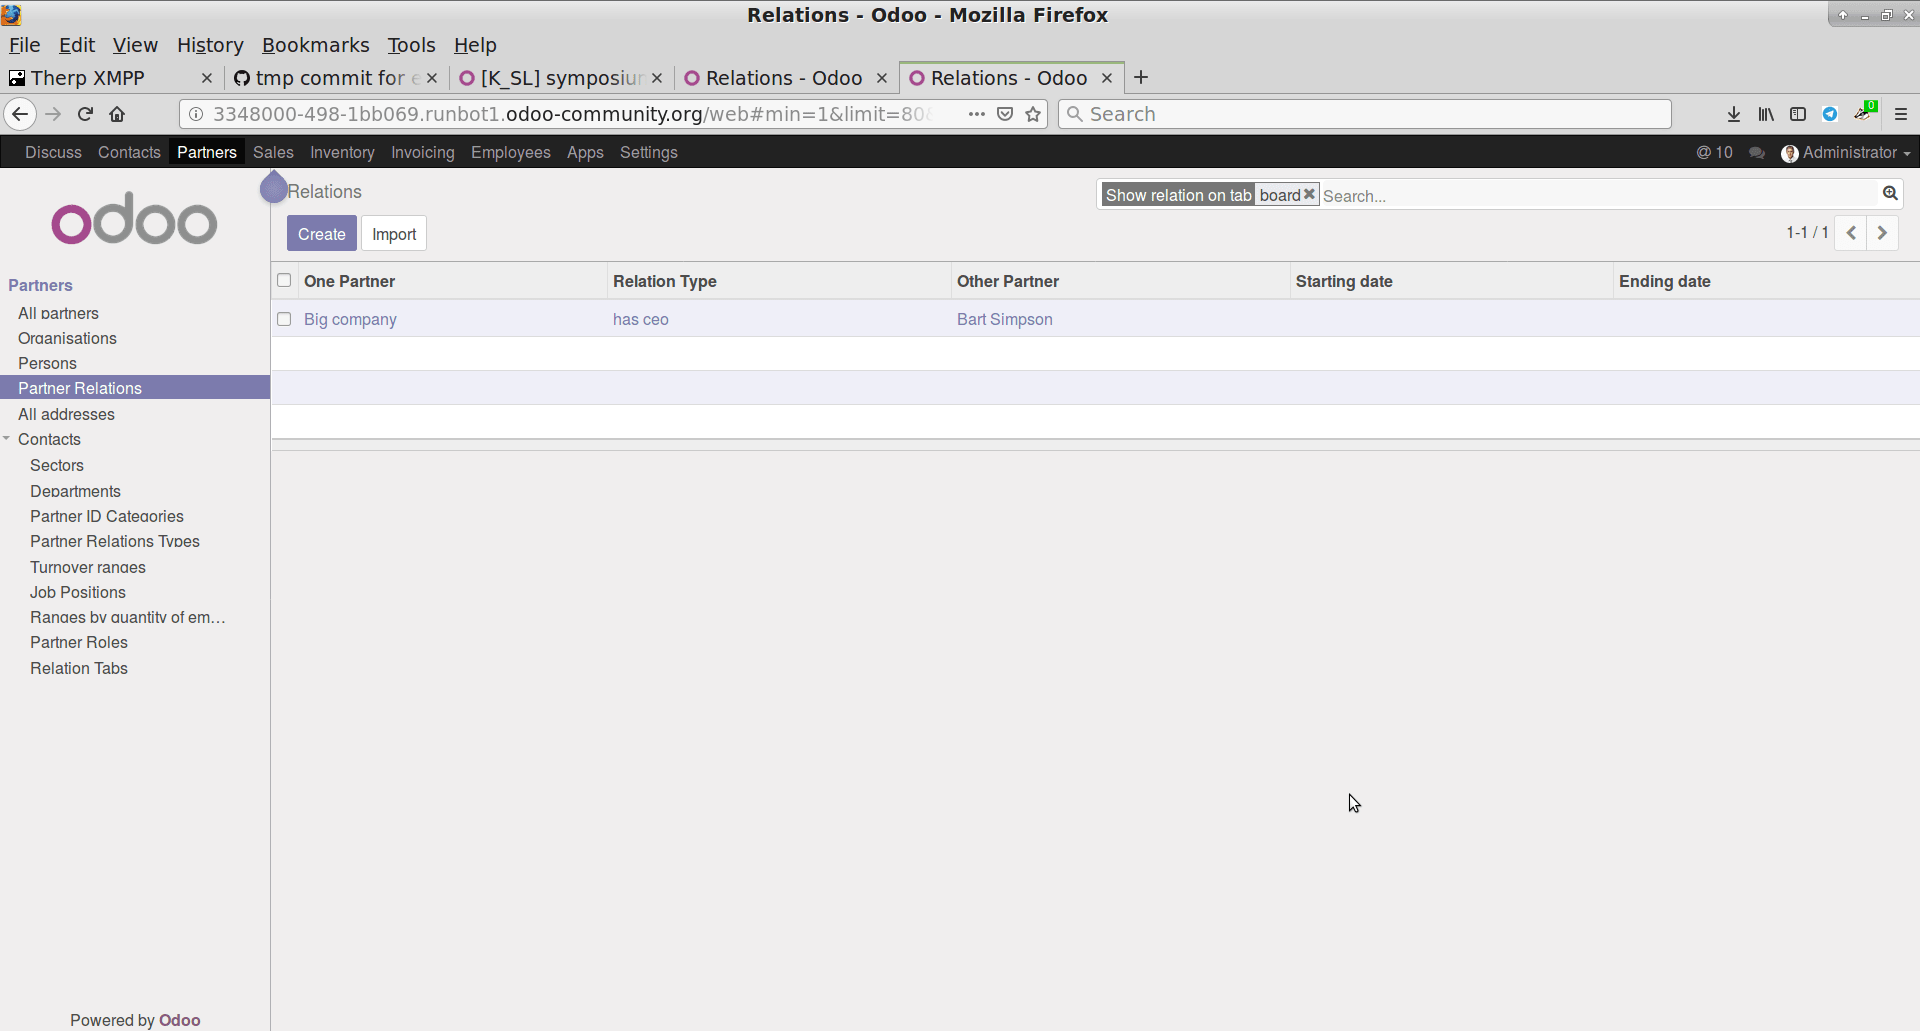The width and height of the screenshot is (1920, 1031).
Task: Save page to Pocket
Action: click(1005, 114)
